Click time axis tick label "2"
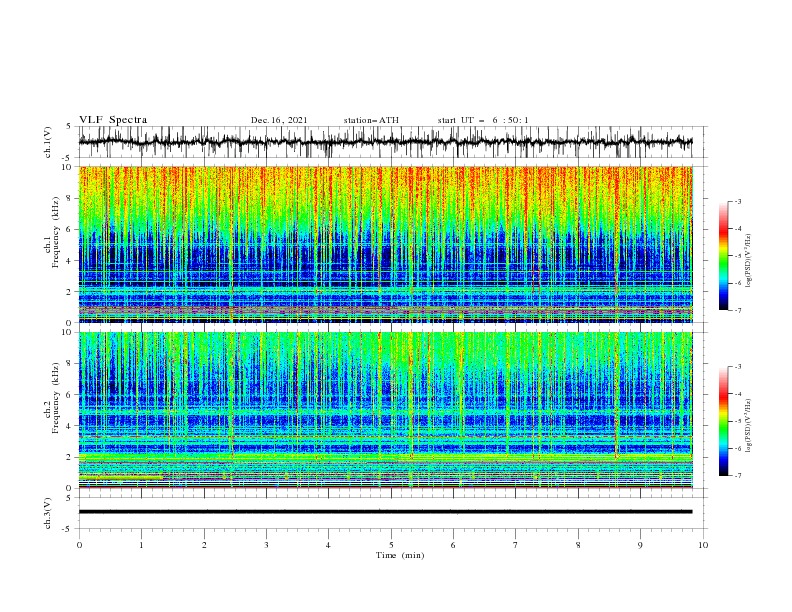The image size is (792, 612). tap(204, 545)
